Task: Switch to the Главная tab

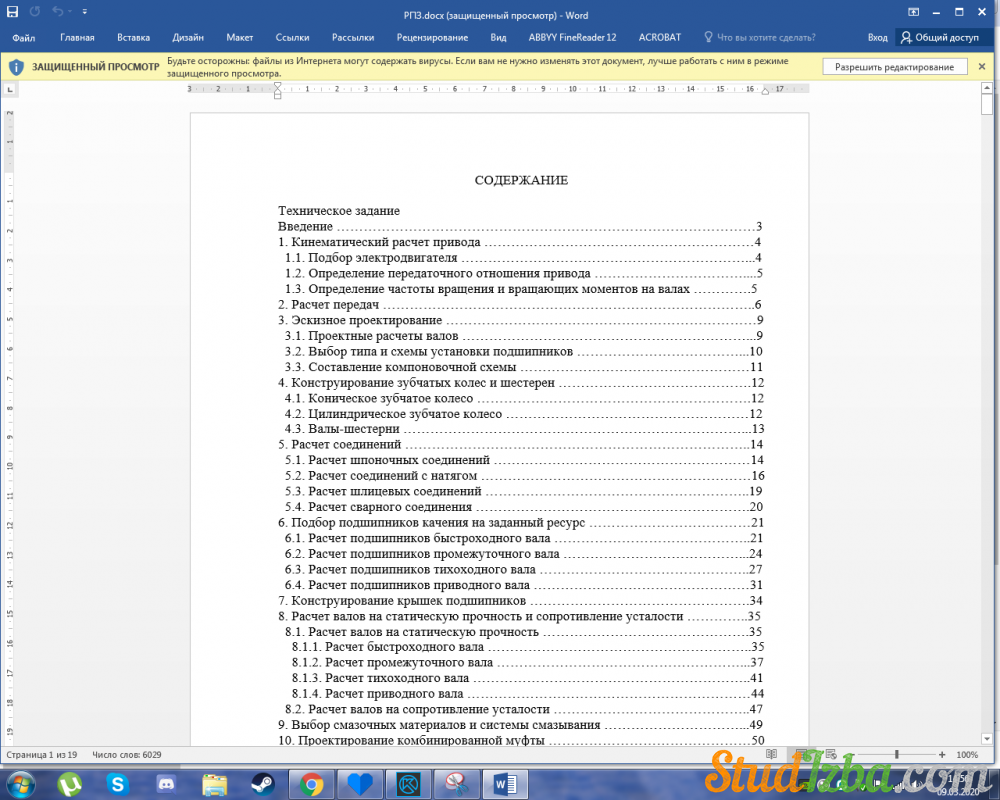Action: point(77,38)
